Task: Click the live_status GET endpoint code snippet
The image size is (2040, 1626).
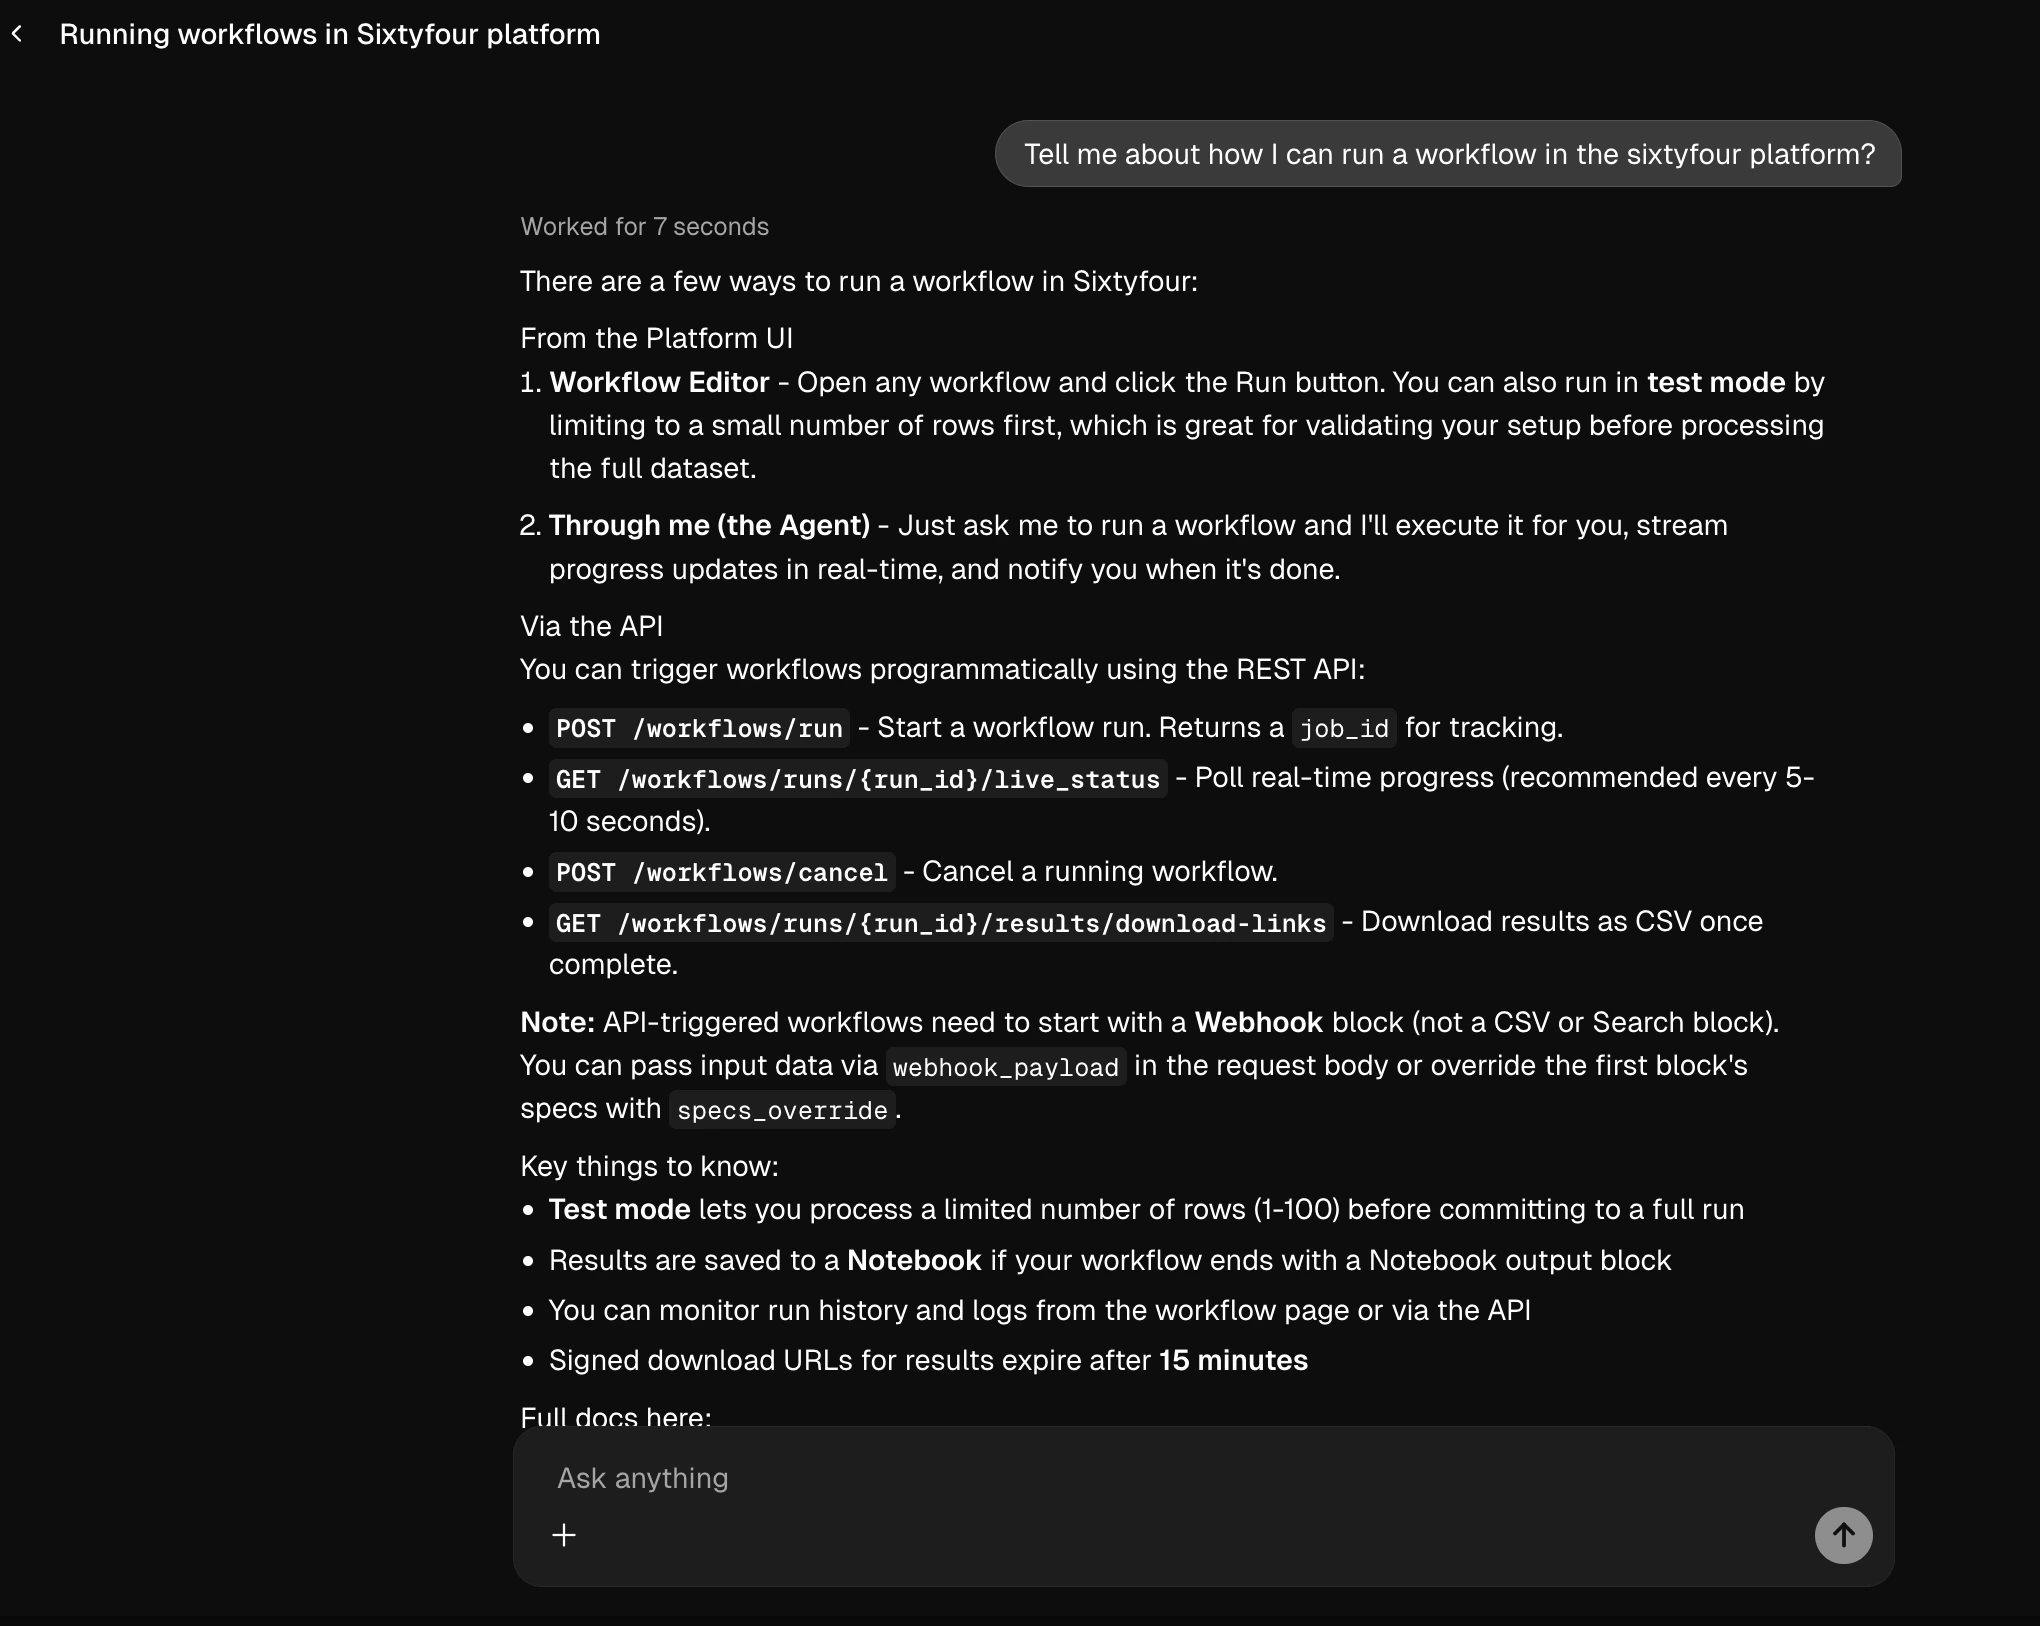Action: point(857,779)
